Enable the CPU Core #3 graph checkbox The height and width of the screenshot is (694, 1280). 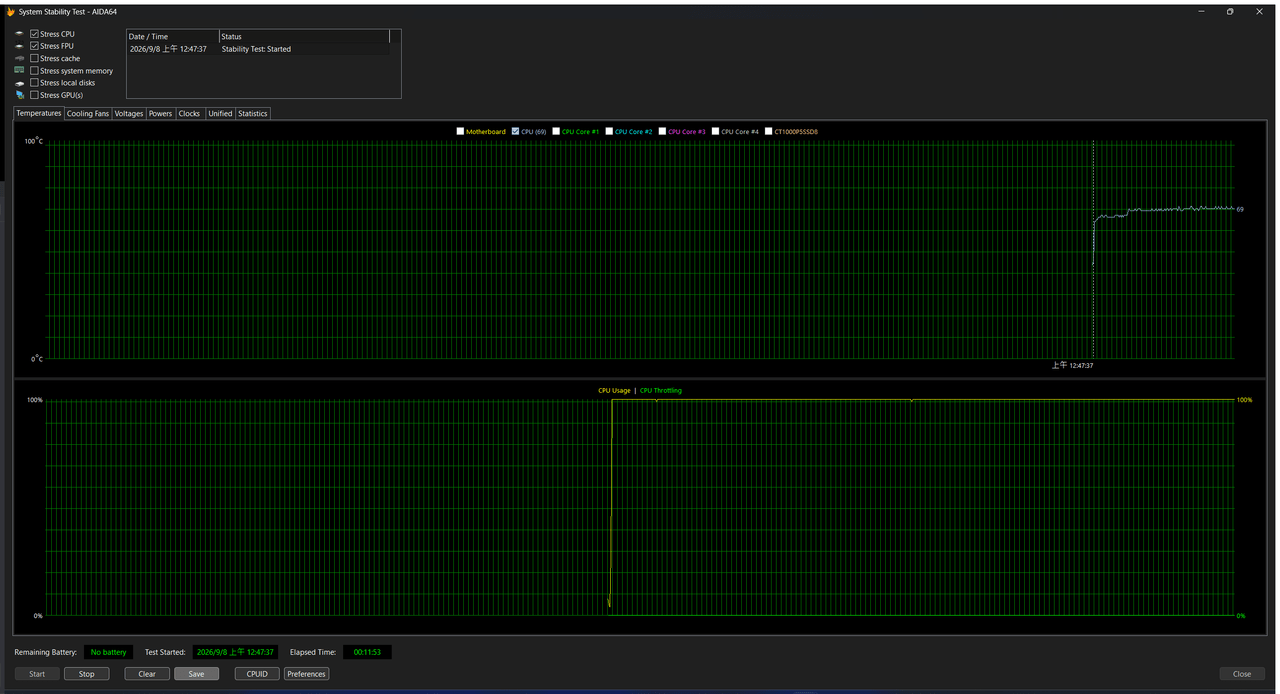(x=662, y=131)
